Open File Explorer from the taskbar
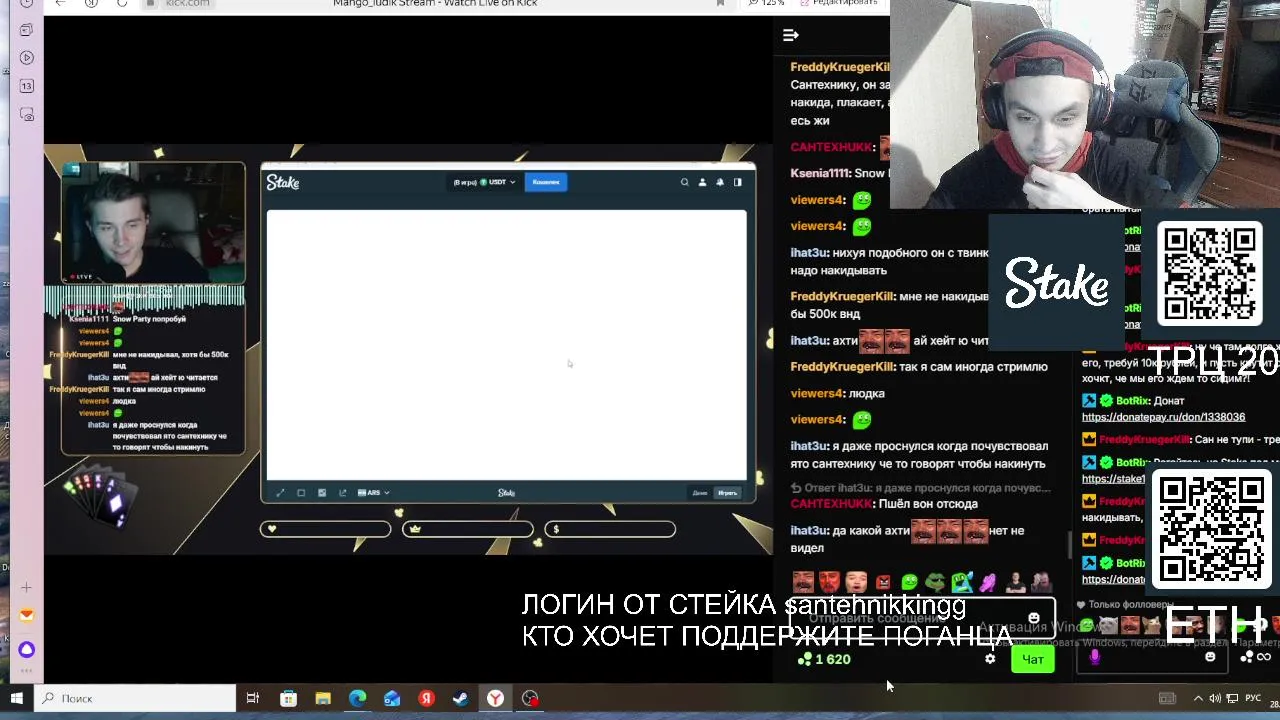The height and width of the screenshot is (720, 1280). 323,698
